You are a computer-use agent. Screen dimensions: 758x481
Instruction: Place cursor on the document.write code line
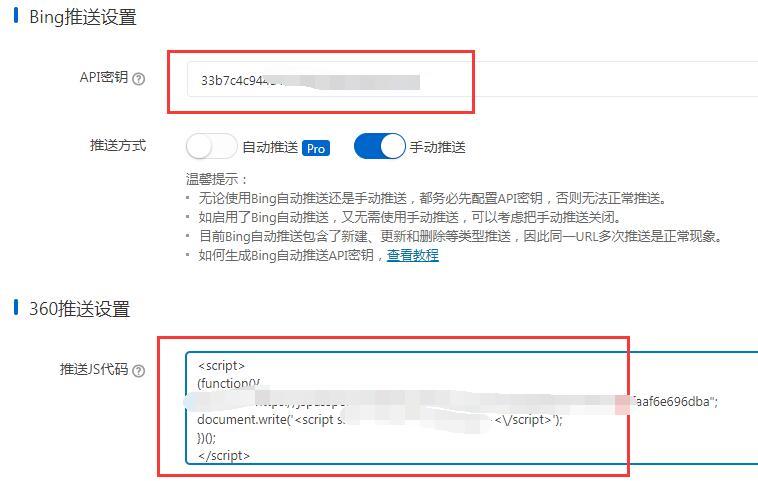point(380,420)
